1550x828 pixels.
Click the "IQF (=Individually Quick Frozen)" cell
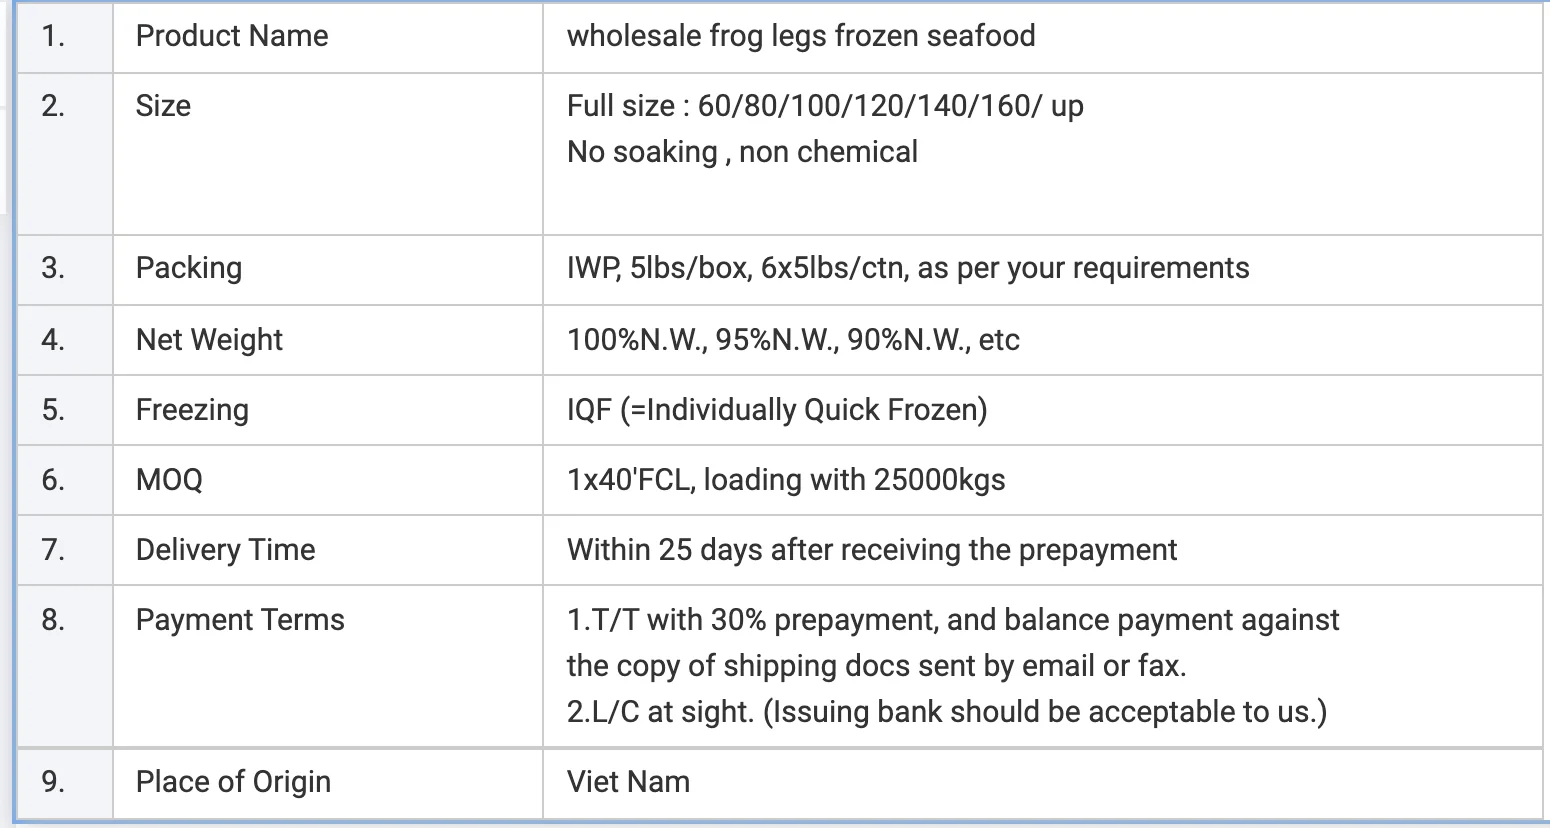[x=776, y=410]
